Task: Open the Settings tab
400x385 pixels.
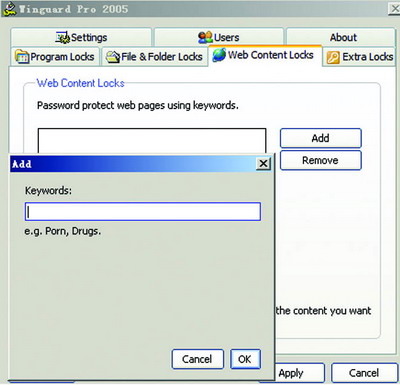Action: click(81, 37)
